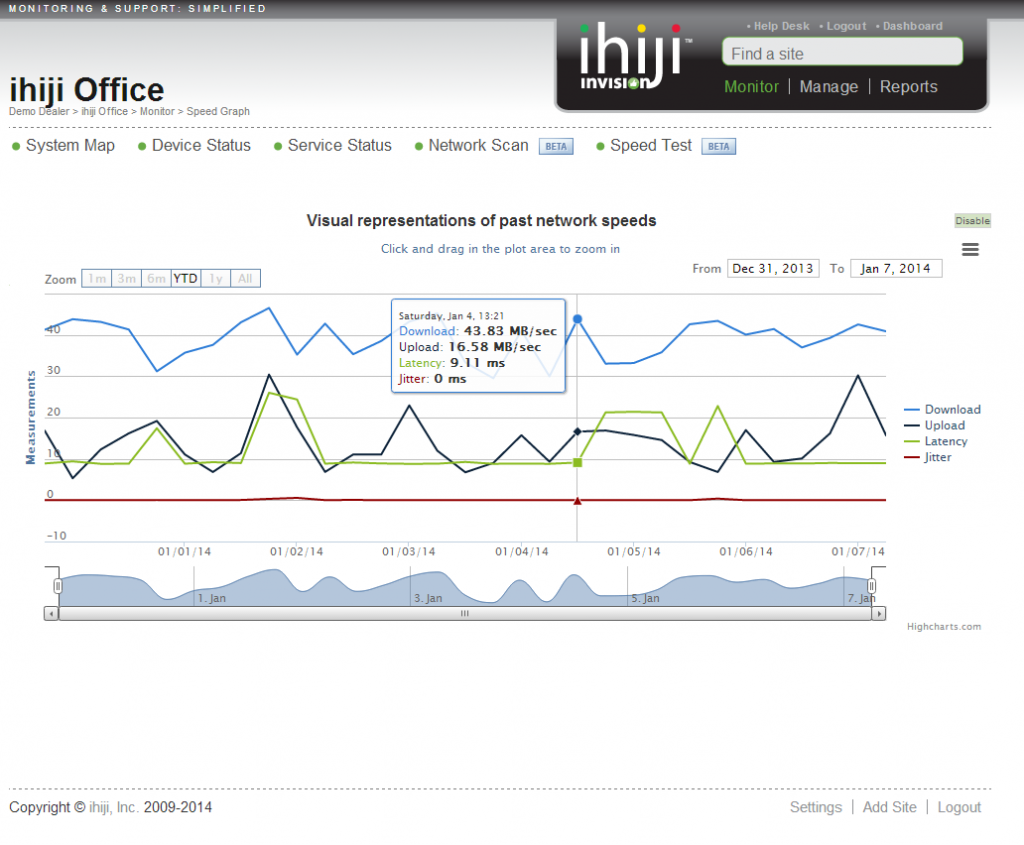Toggle Upload series in legend
This screenshot has height=845, width=1024.
click(x=935, y=425)
